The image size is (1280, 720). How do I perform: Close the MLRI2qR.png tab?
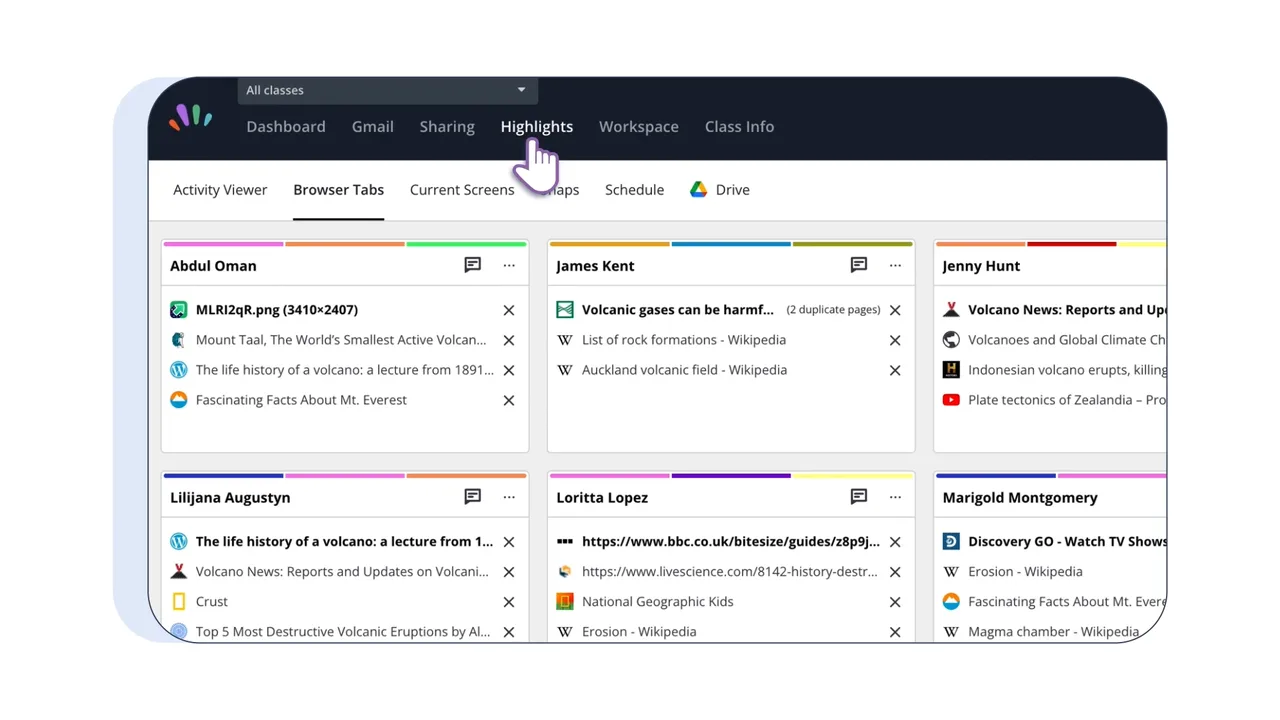[509, 310]
